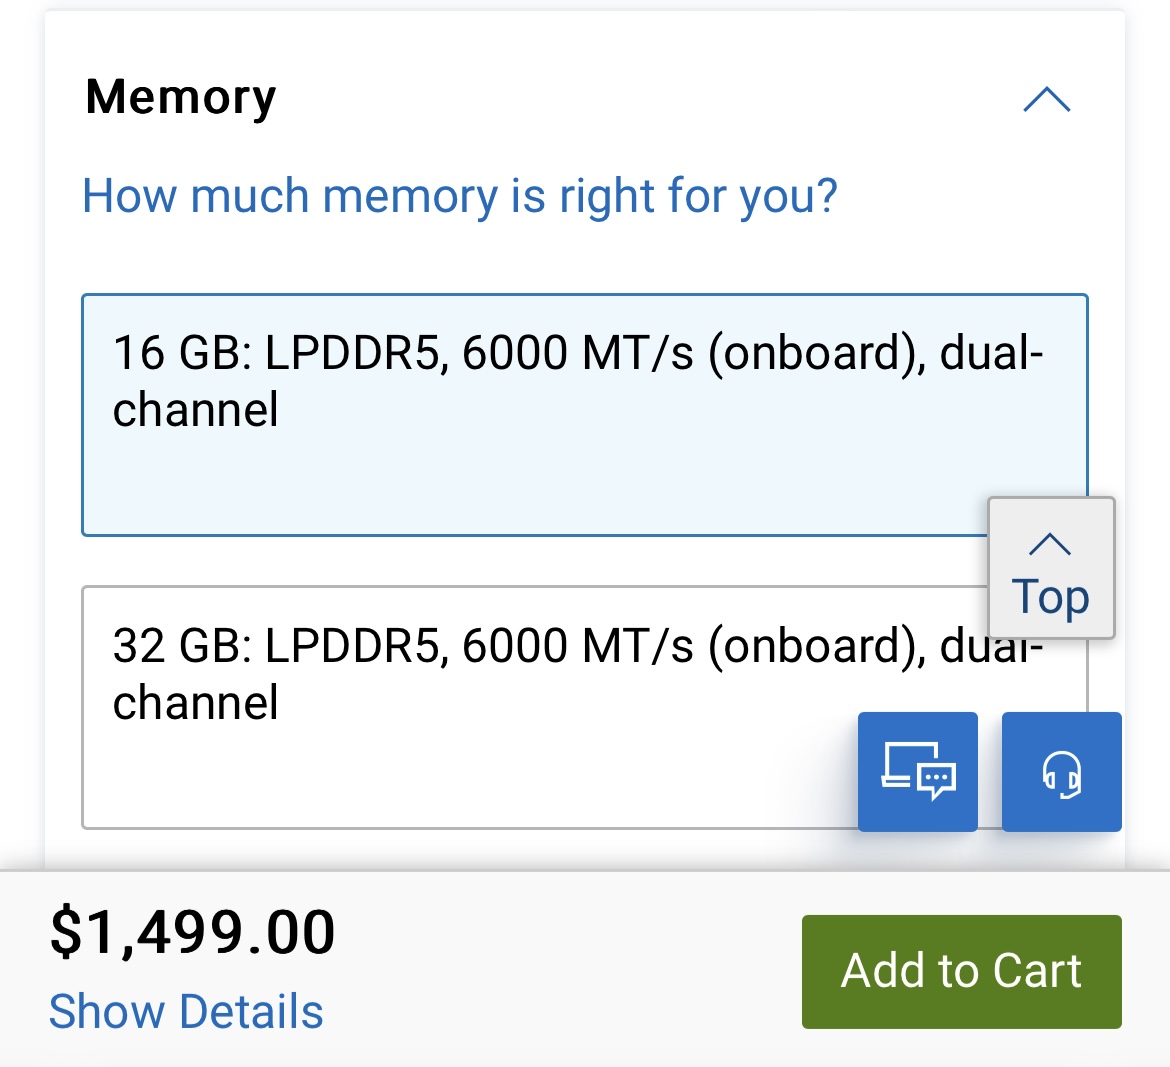Click the Show Details link
This screenshot has width=1170, height=1067.
[x=186, y=1012]
